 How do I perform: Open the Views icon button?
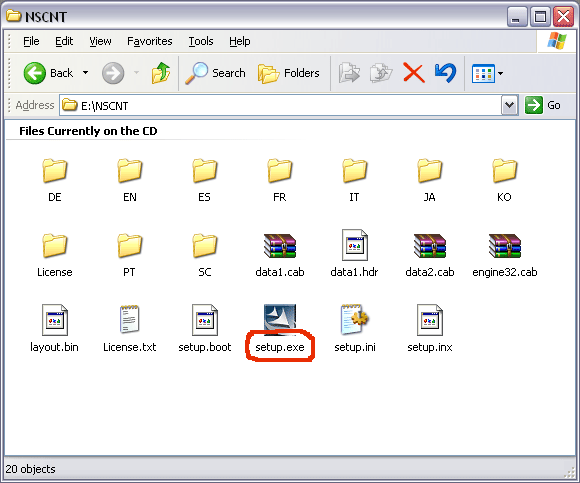(483, 73)
